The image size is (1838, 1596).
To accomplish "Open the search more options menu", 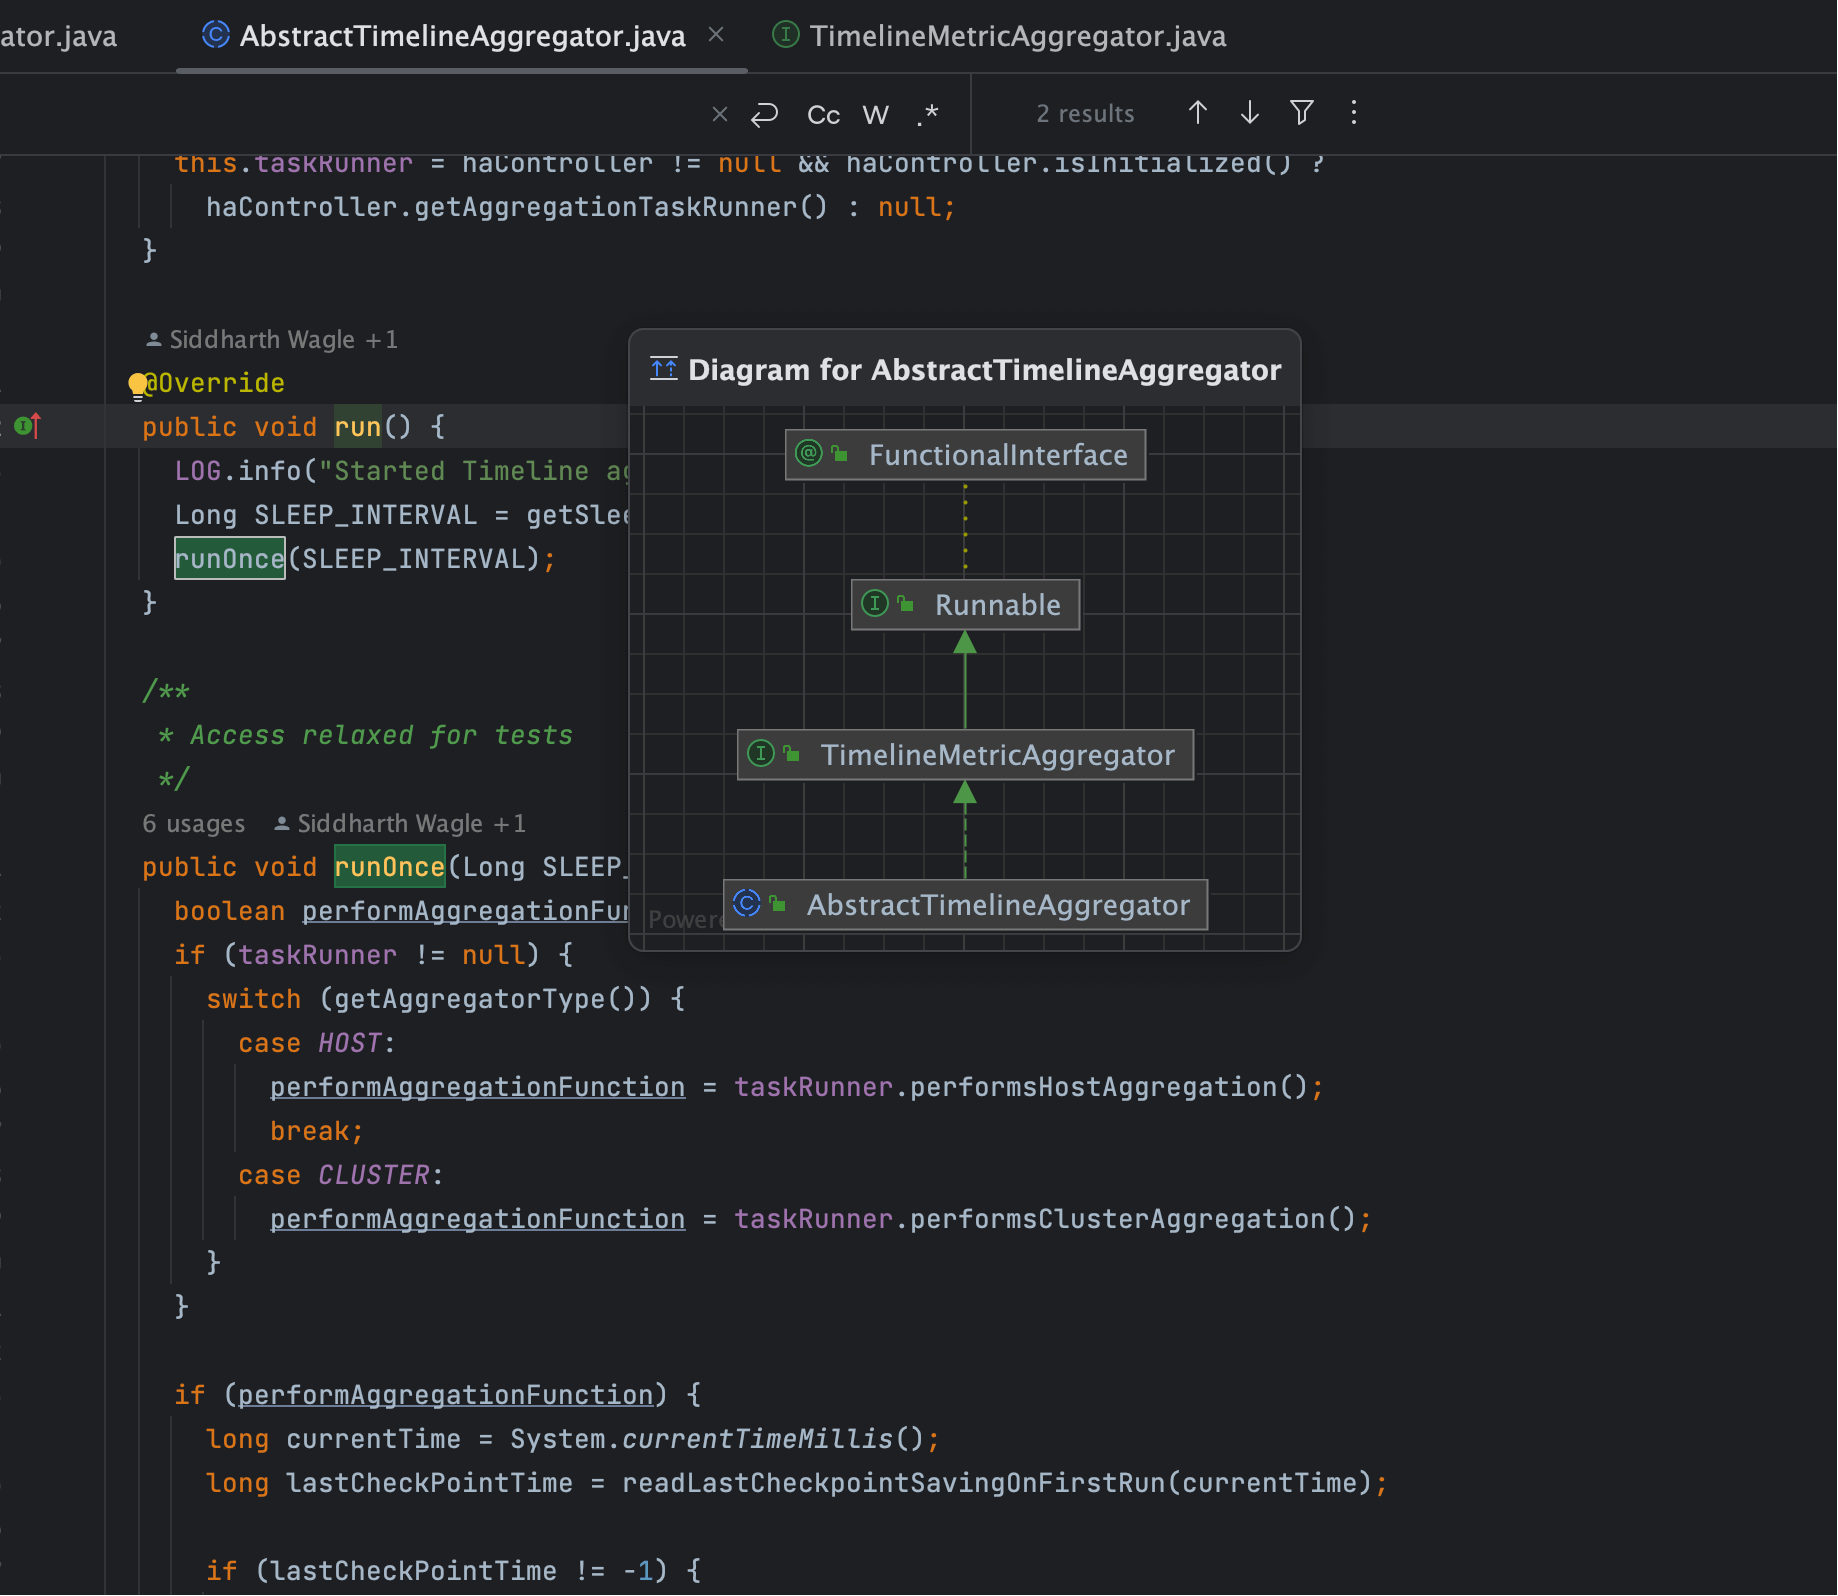I will [1354, 113].
